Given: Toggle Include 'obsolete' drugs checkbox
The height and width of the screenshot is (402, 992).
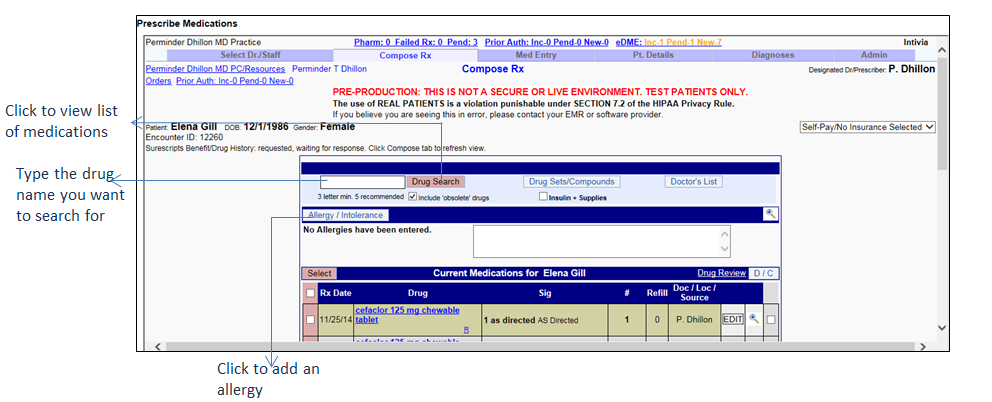Looking at the screenshot, I should click(414, 197).
